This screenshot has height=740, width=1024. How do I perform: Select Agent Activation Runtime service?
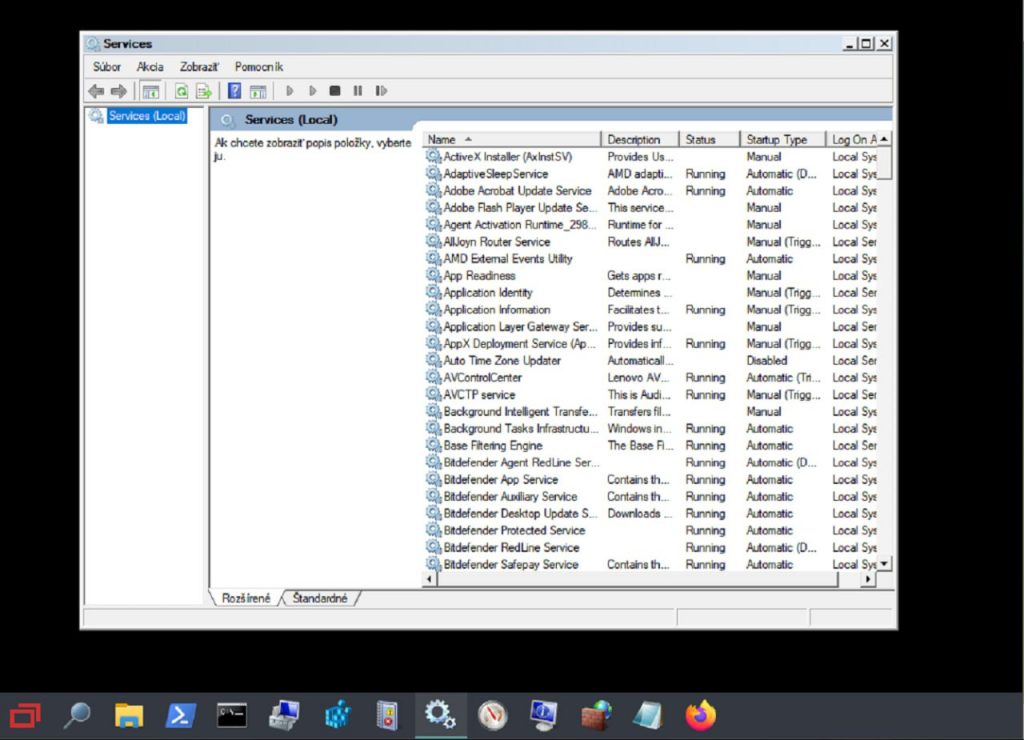pos(650,225)
